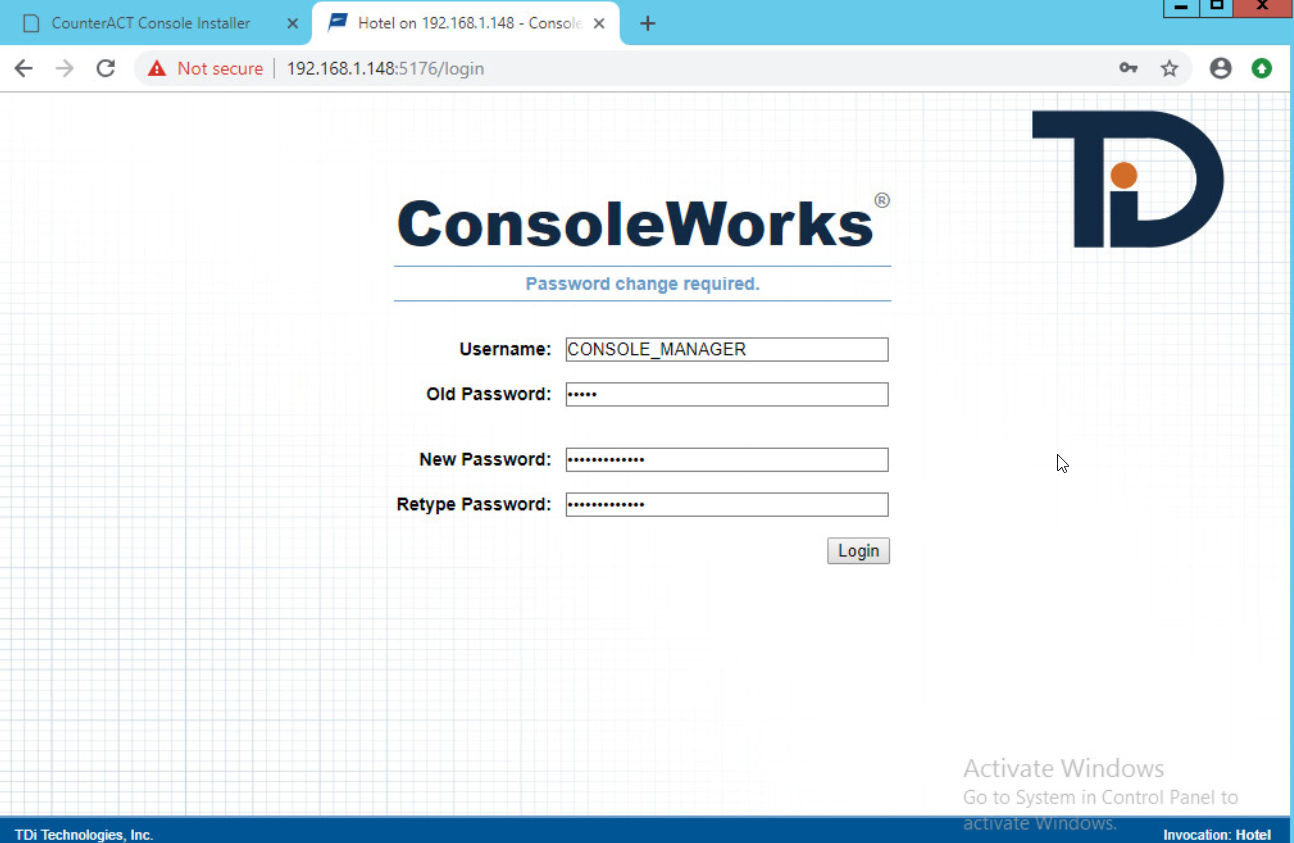Bookmark this page with the star icon
The height and width of the screenshot is (843, 1294).
click(x=1169, y=68)
